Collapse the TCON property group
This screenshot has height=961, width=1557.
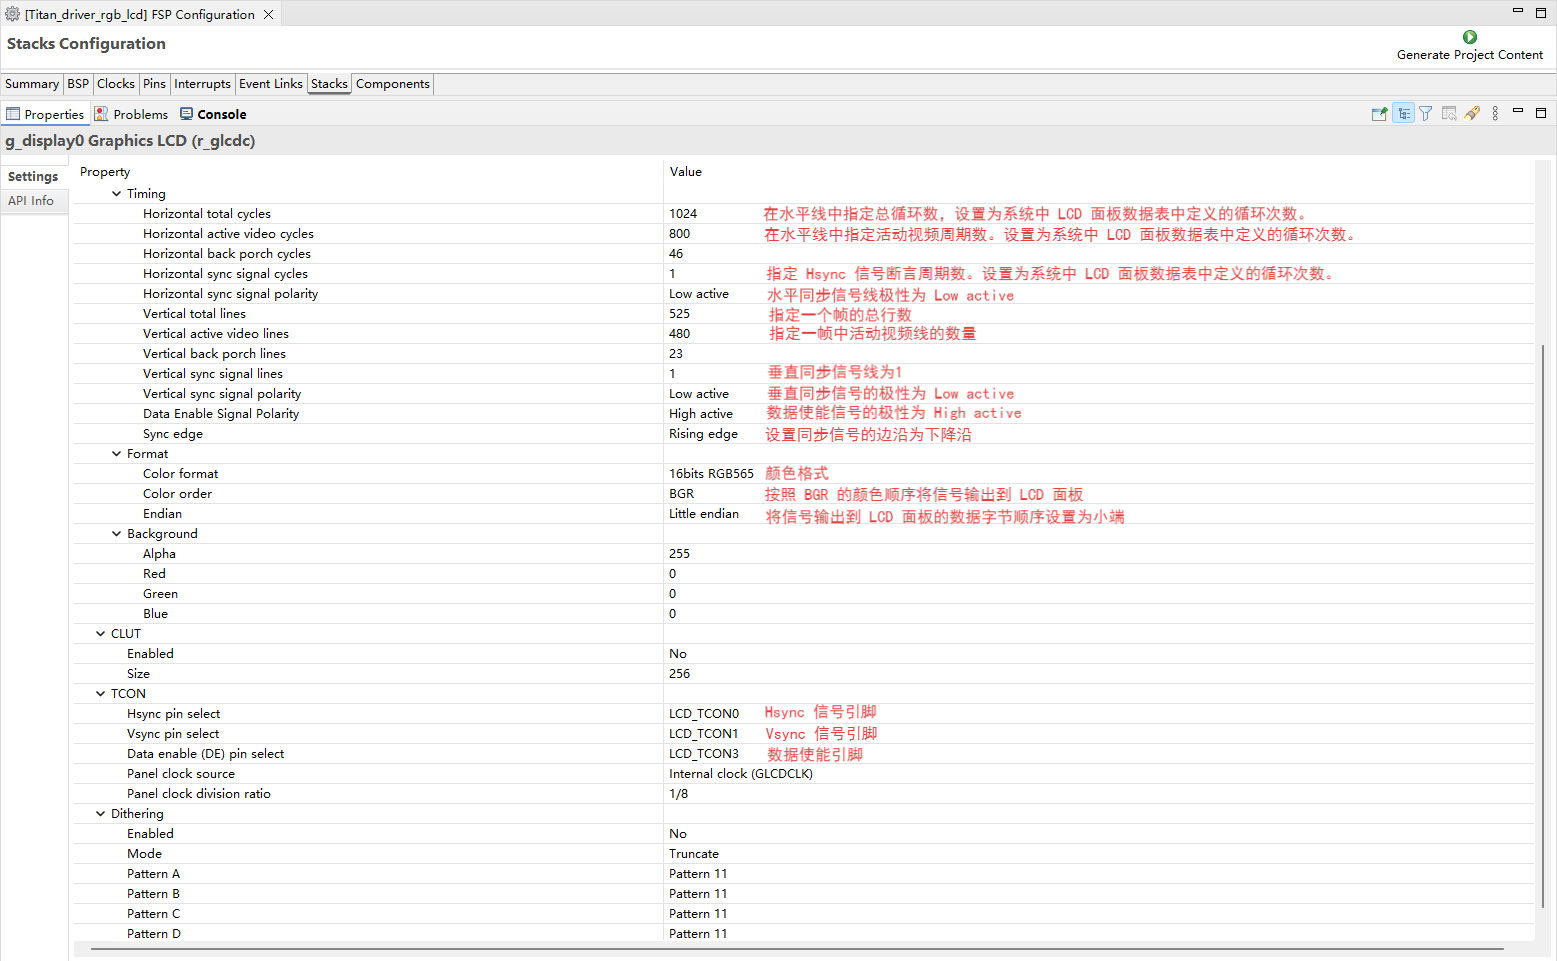[x=101, y=694]
